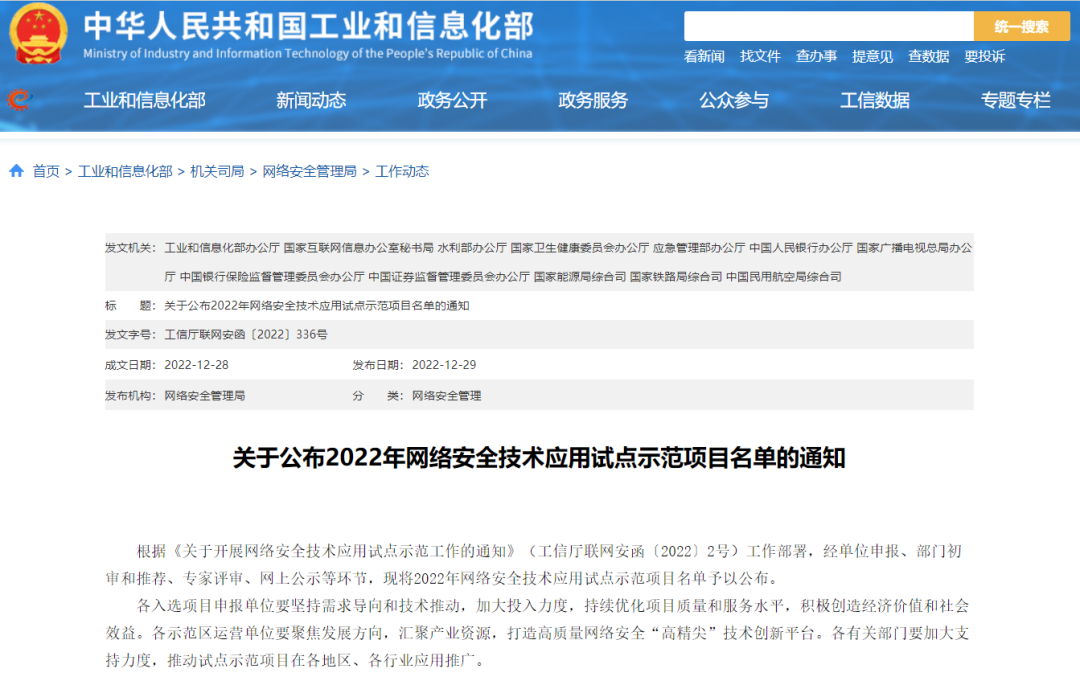The image size is (1080, 681).
Task: Select the 政务公开 navigation menu
Action: [x=452, y=100]
